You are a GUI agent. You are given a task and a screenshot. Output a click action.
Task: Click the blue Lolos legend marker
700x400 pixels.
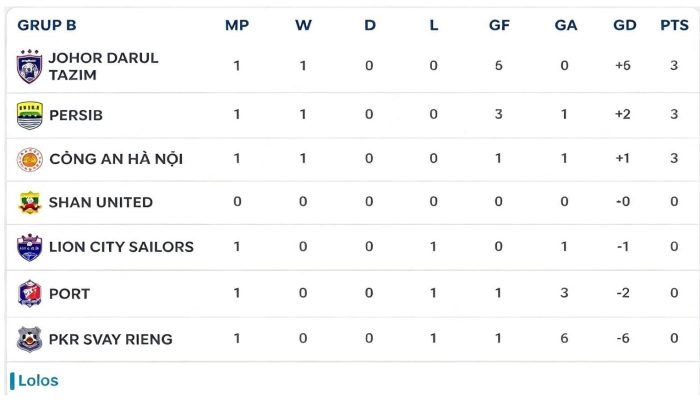[x=12, y=381]
